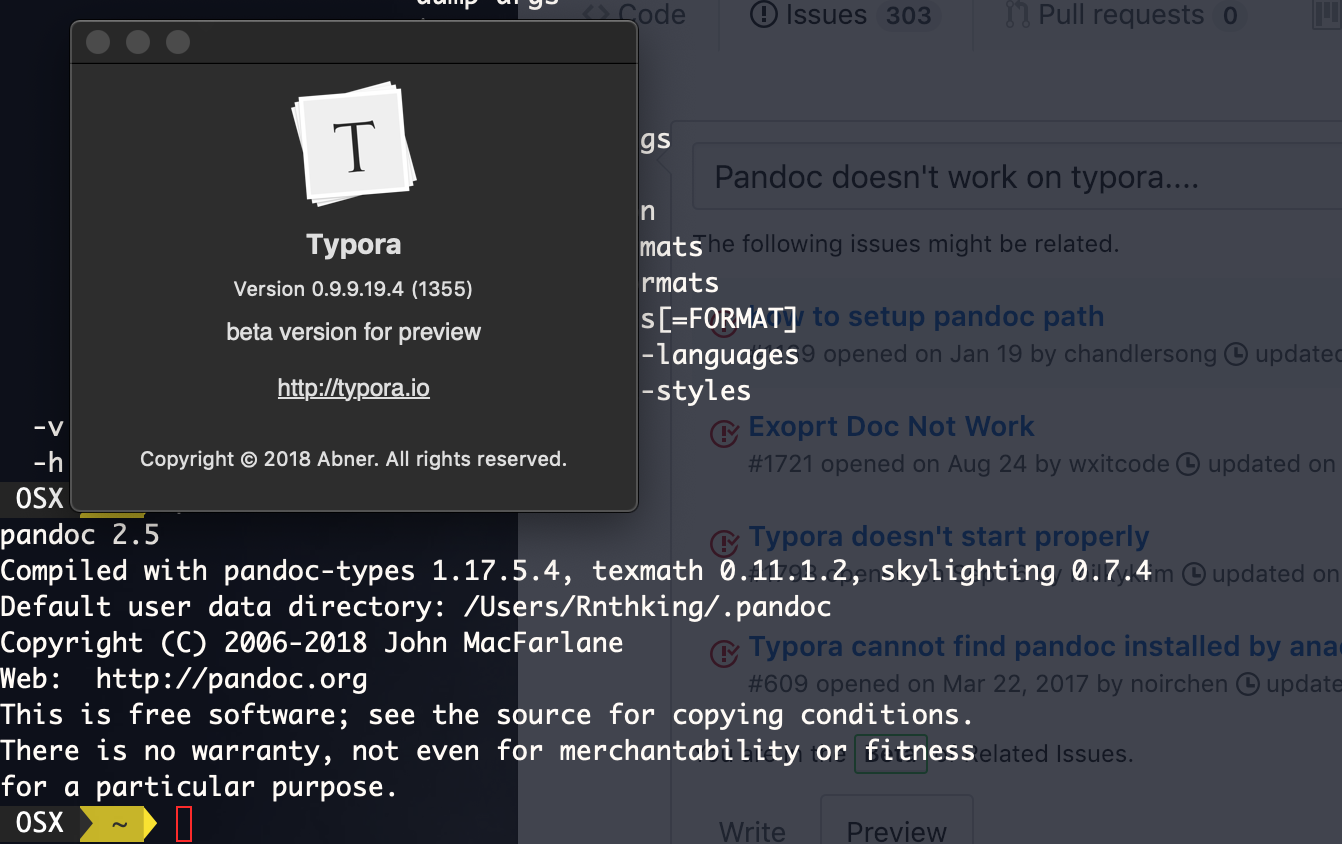
Task: Click the Pull requests branch icon
Action: 1016,15
